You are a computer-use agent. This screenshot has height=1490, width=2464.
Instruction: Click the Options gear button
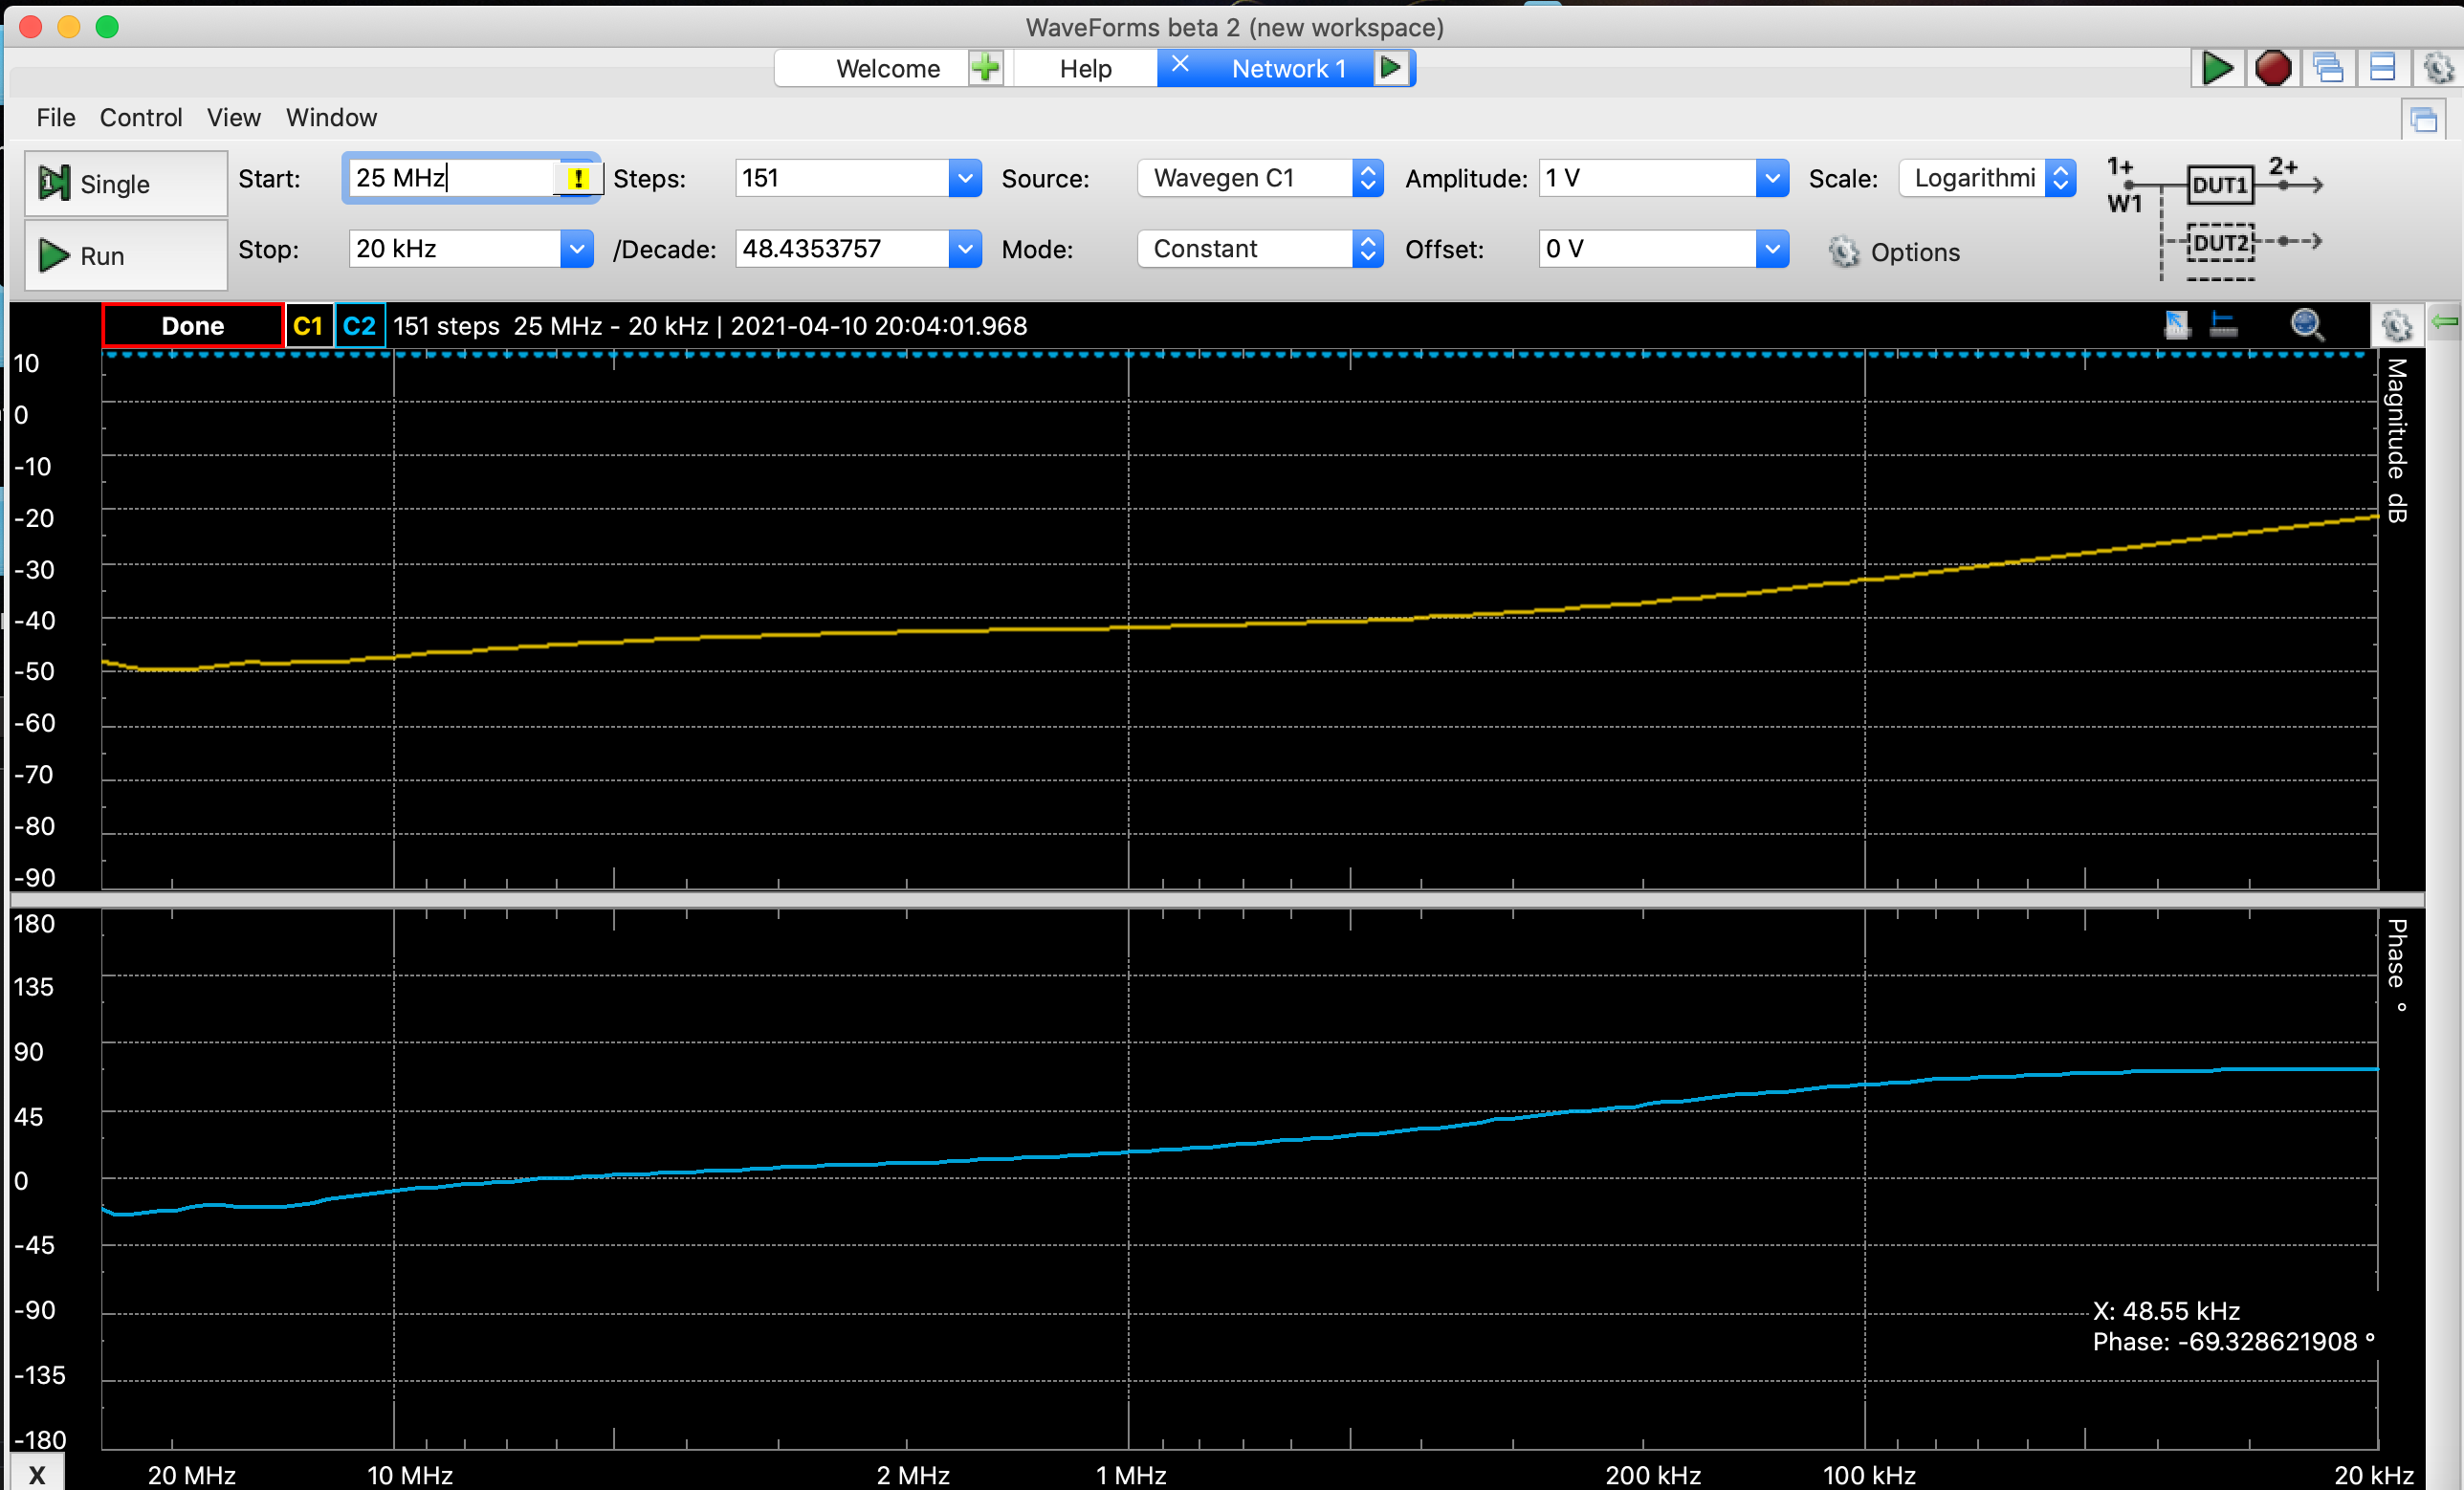[1895, 252]
